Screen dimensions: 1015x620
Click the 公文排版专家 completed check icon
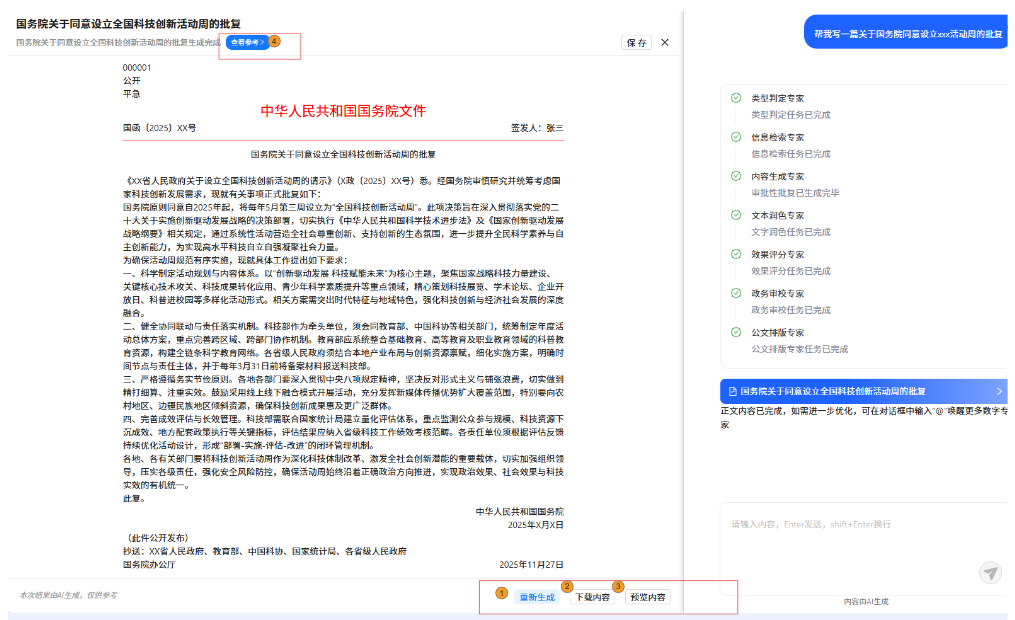click(736, 332)
